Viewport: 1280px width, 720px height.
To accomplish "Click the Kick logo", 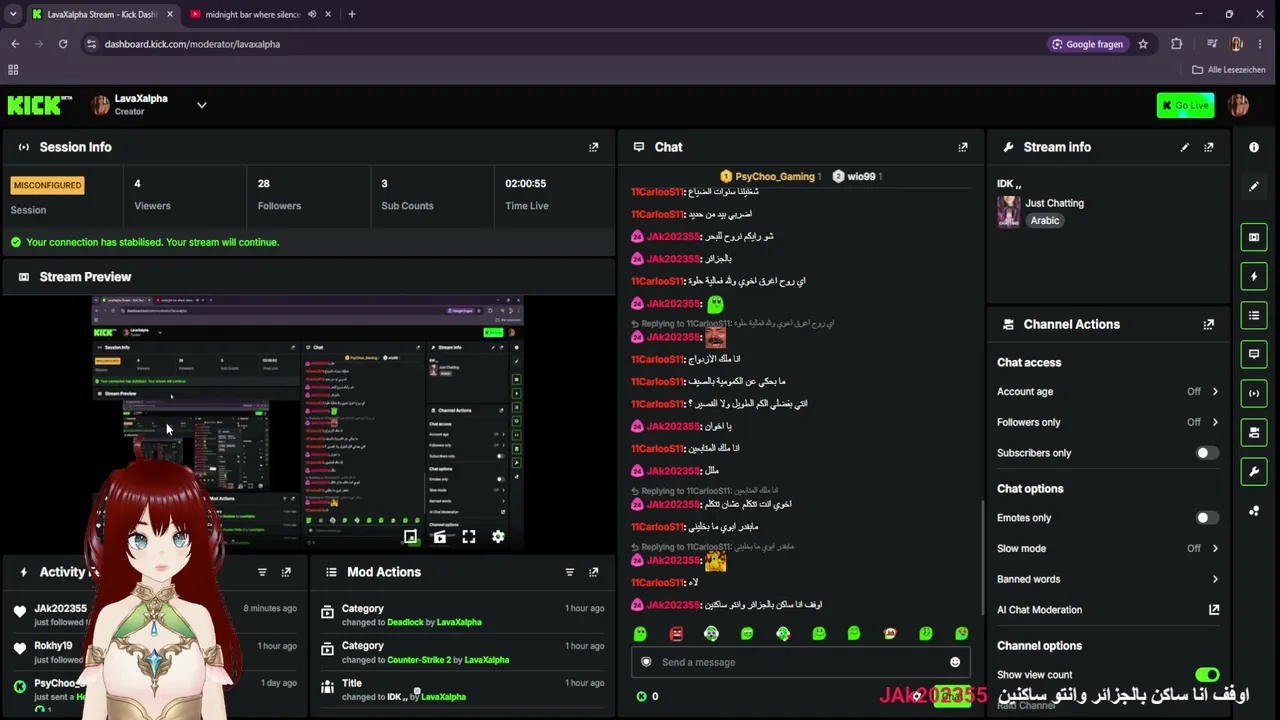I will pos(40,105).
